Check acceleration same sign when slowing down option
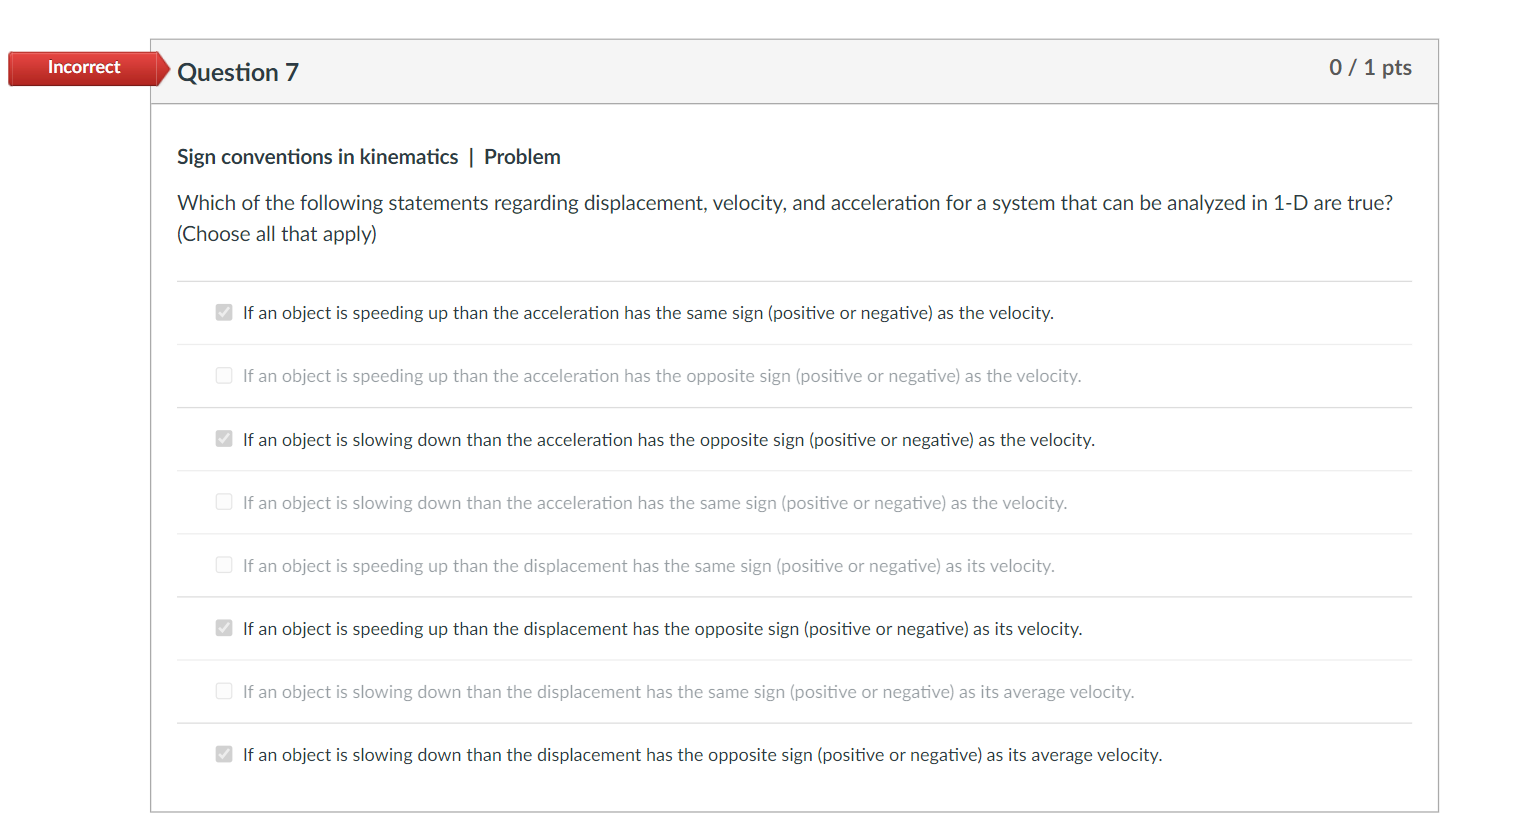Screen dimensions: 1516x832 (224, 502)
